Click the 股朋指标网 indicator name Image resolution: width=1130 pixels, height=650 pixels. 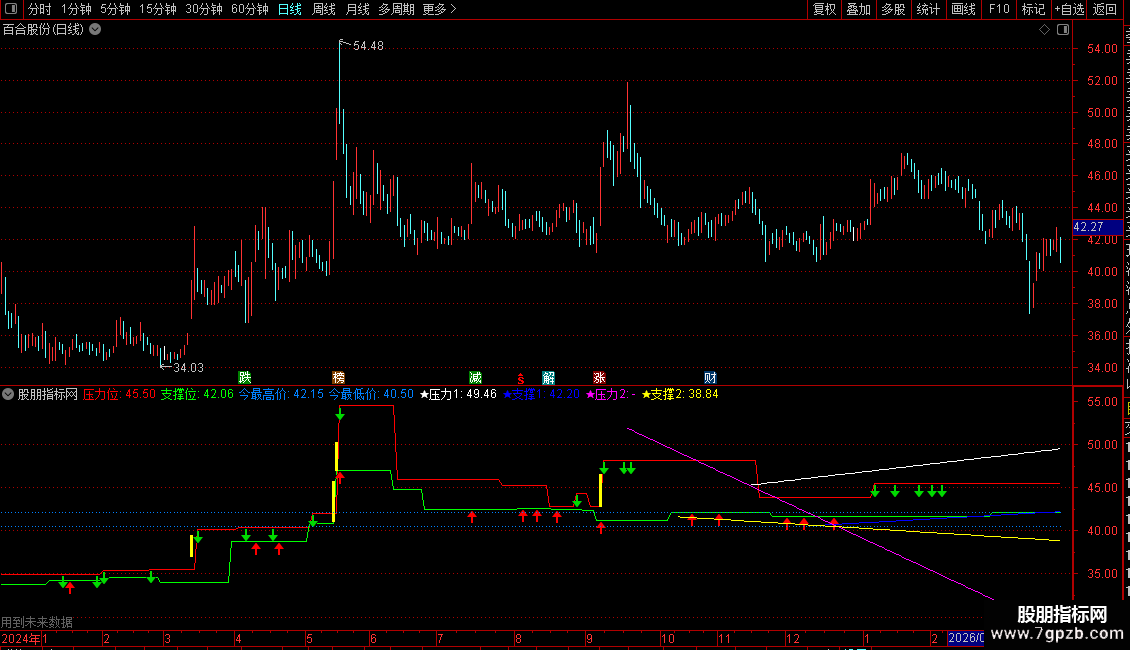[x=48, y=394]
